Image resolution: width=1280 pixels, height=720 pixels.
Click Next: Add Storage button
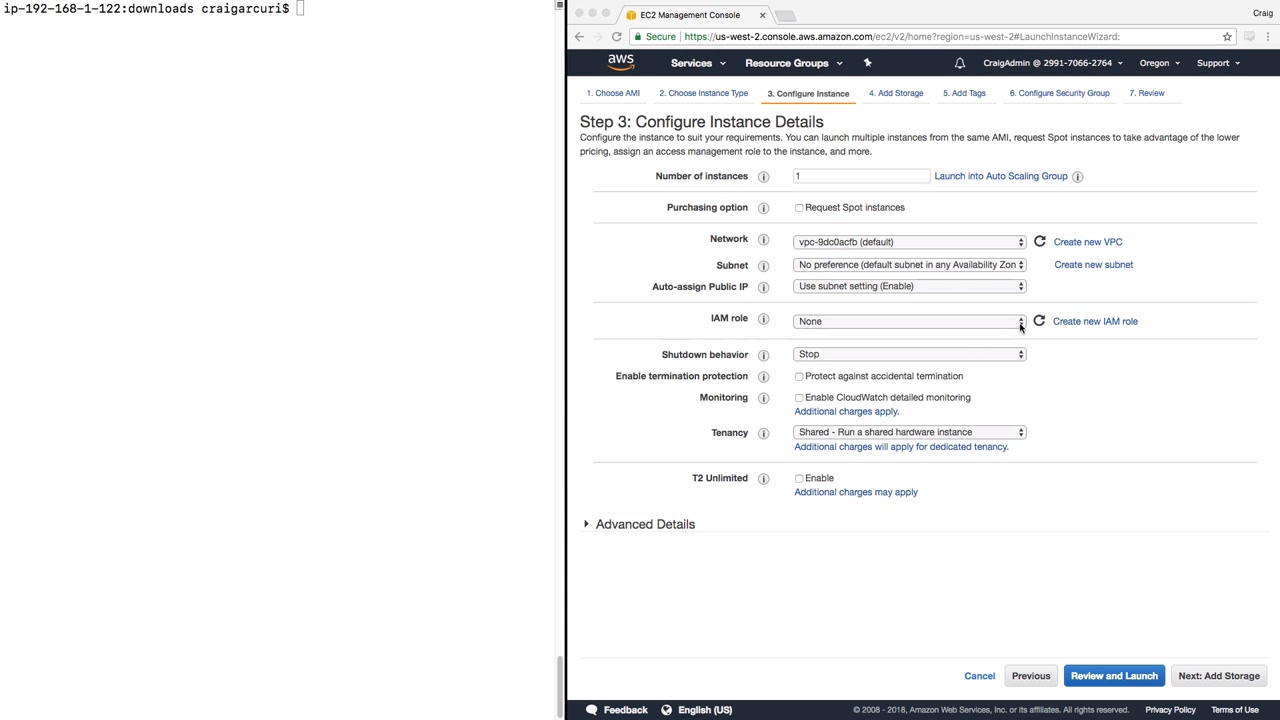1219,676
